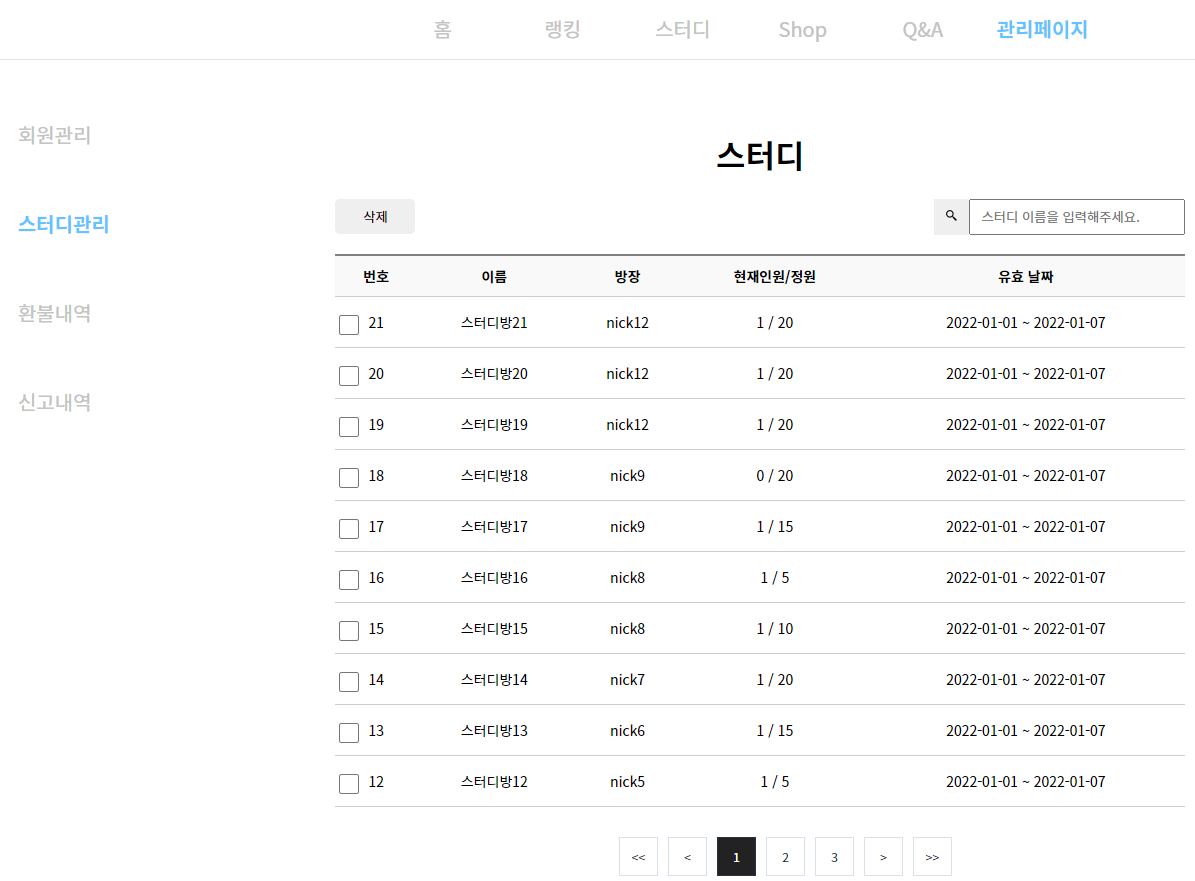Go to page 3 of the study list
The width and height of the screenshot is (1195, 881).
(834, 856)
